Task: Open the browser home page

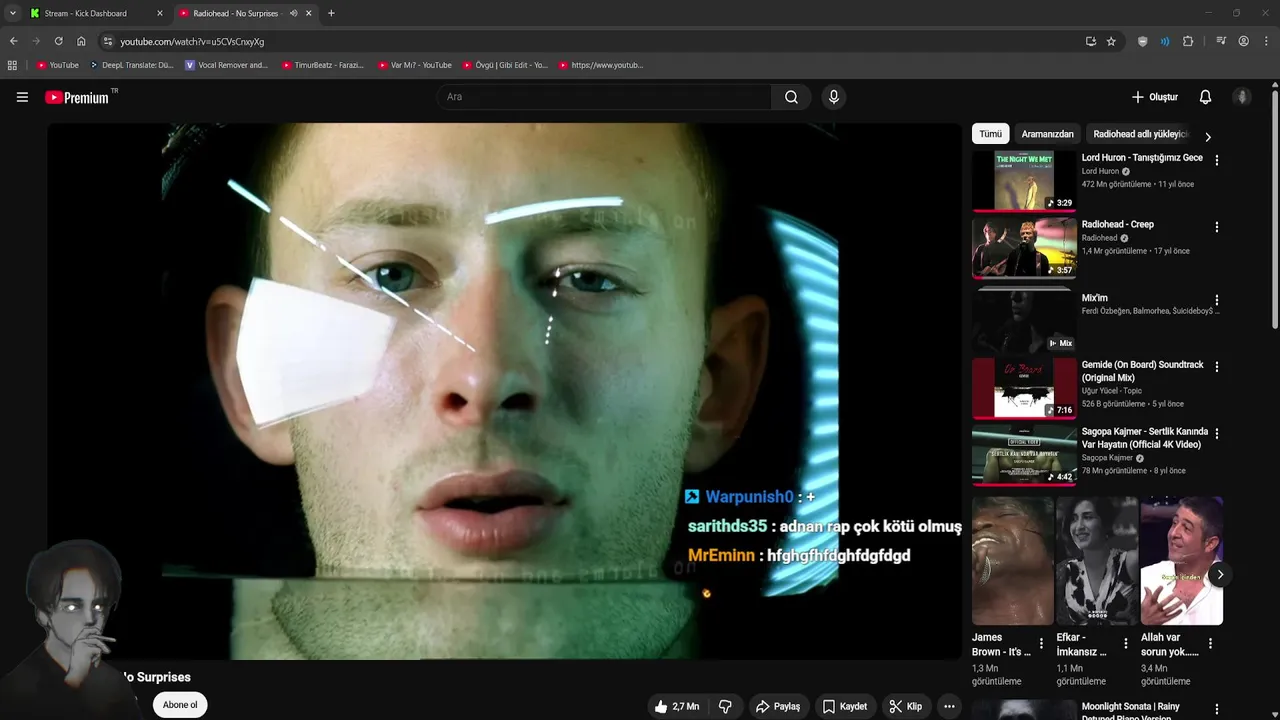Action: point(81,41)
